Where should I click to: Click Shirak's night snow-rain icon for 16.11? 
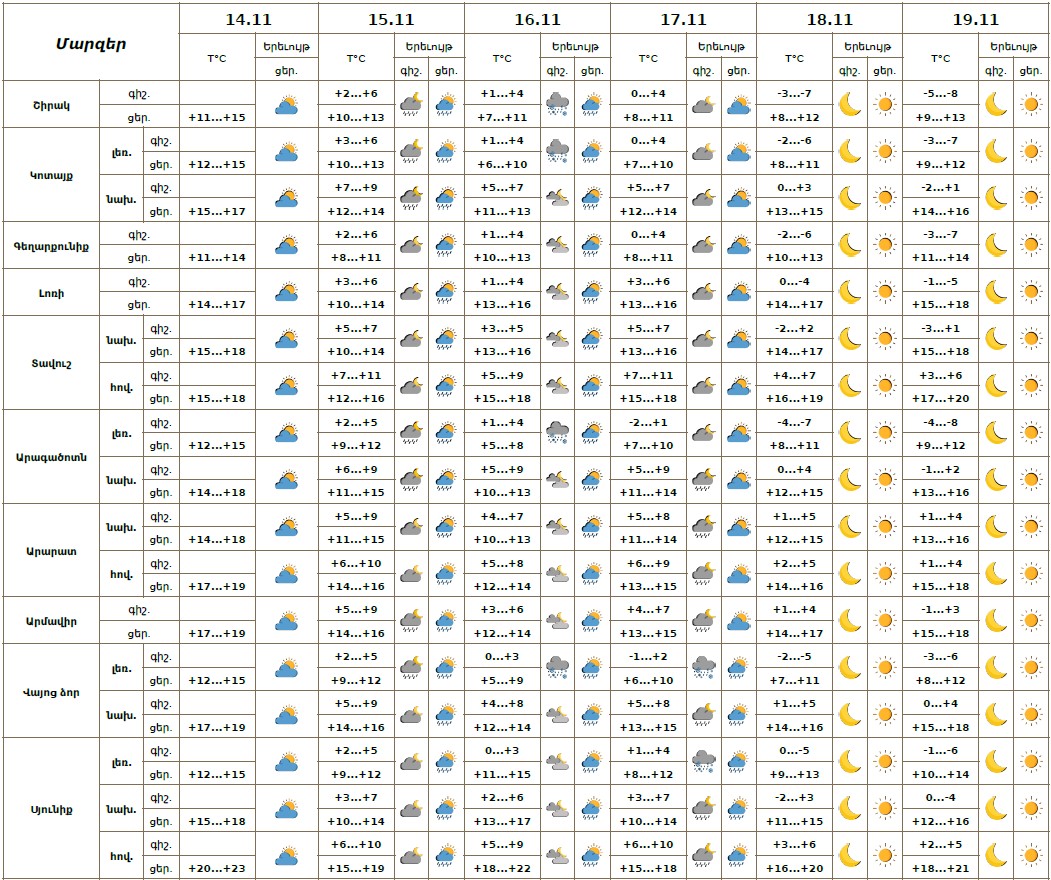click(557, 104)
